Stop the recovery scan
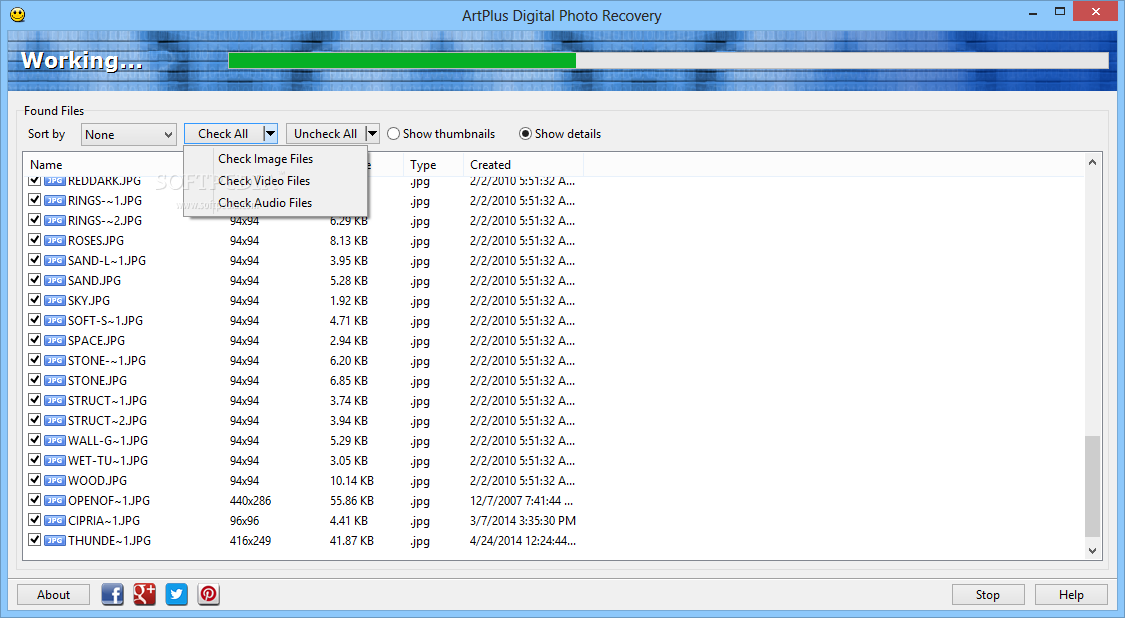Viewport: 1125px width, 618px height. tap(987, 594)
